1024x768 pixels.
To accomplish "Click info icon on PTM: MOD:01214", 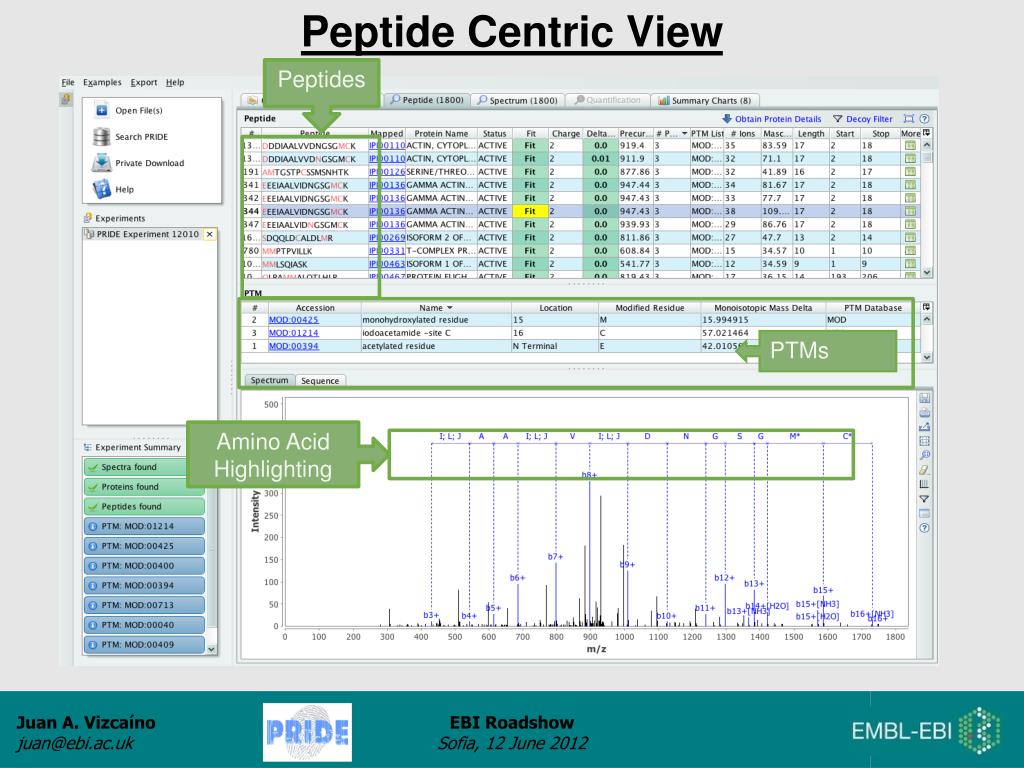I will pyautogui.click(x=93, y=526).
